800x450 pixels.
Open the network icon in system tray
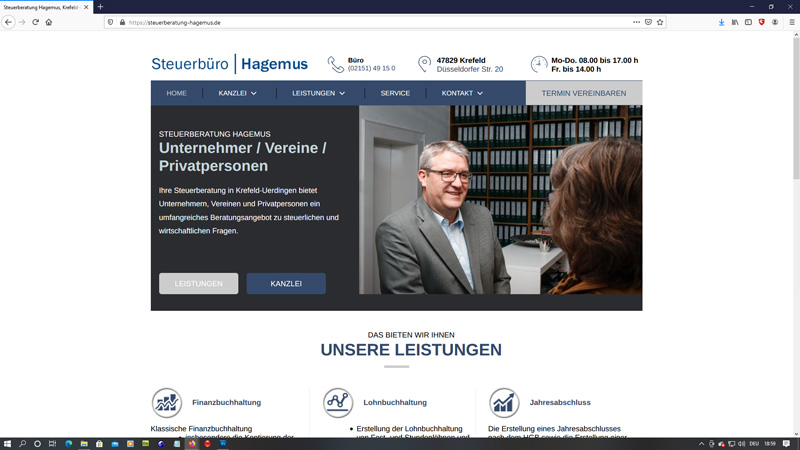pyautogui.click(x=732, y=444)
